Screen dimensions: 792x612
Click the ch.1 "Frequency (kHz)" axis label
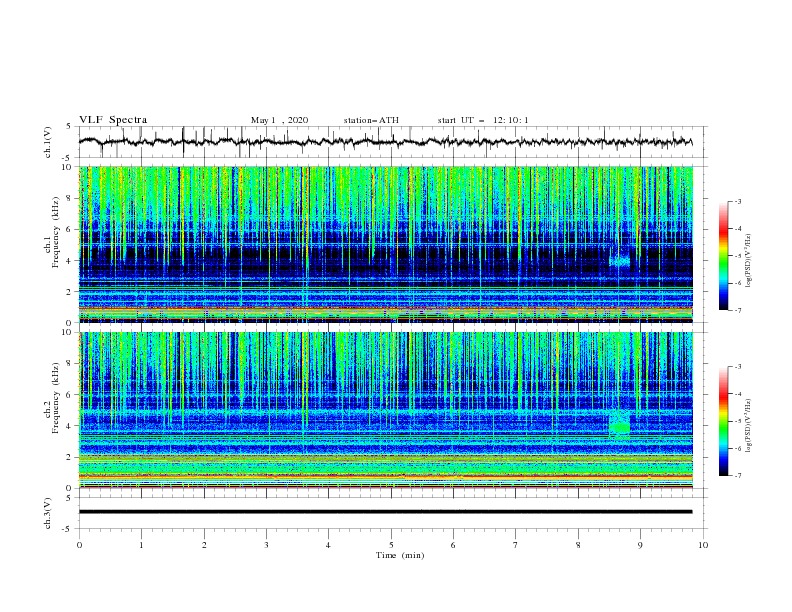[x=56, y=233]
